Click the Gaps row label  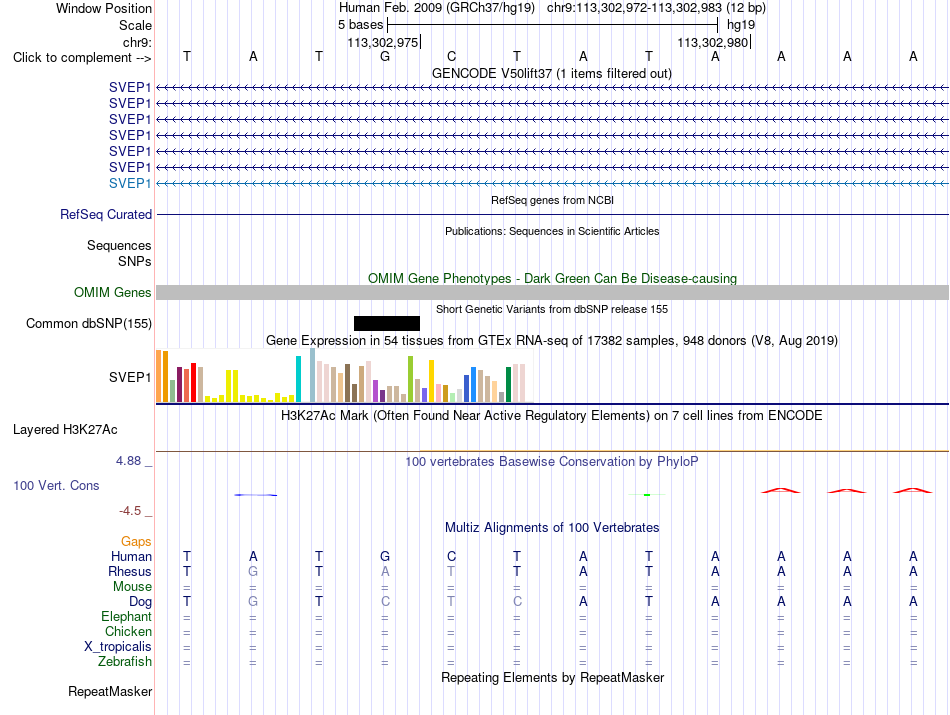pos(136,541)
